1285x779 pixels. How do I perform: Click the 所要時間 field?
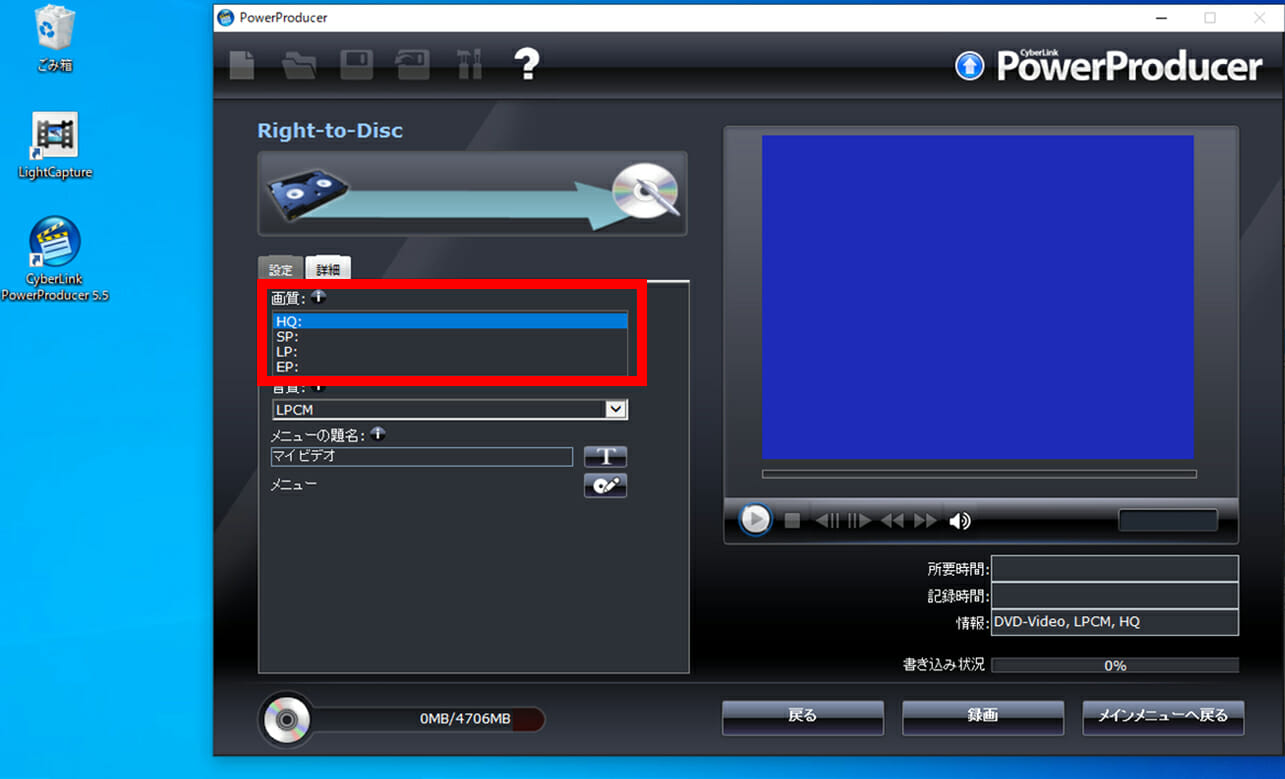coord(1115,569)
